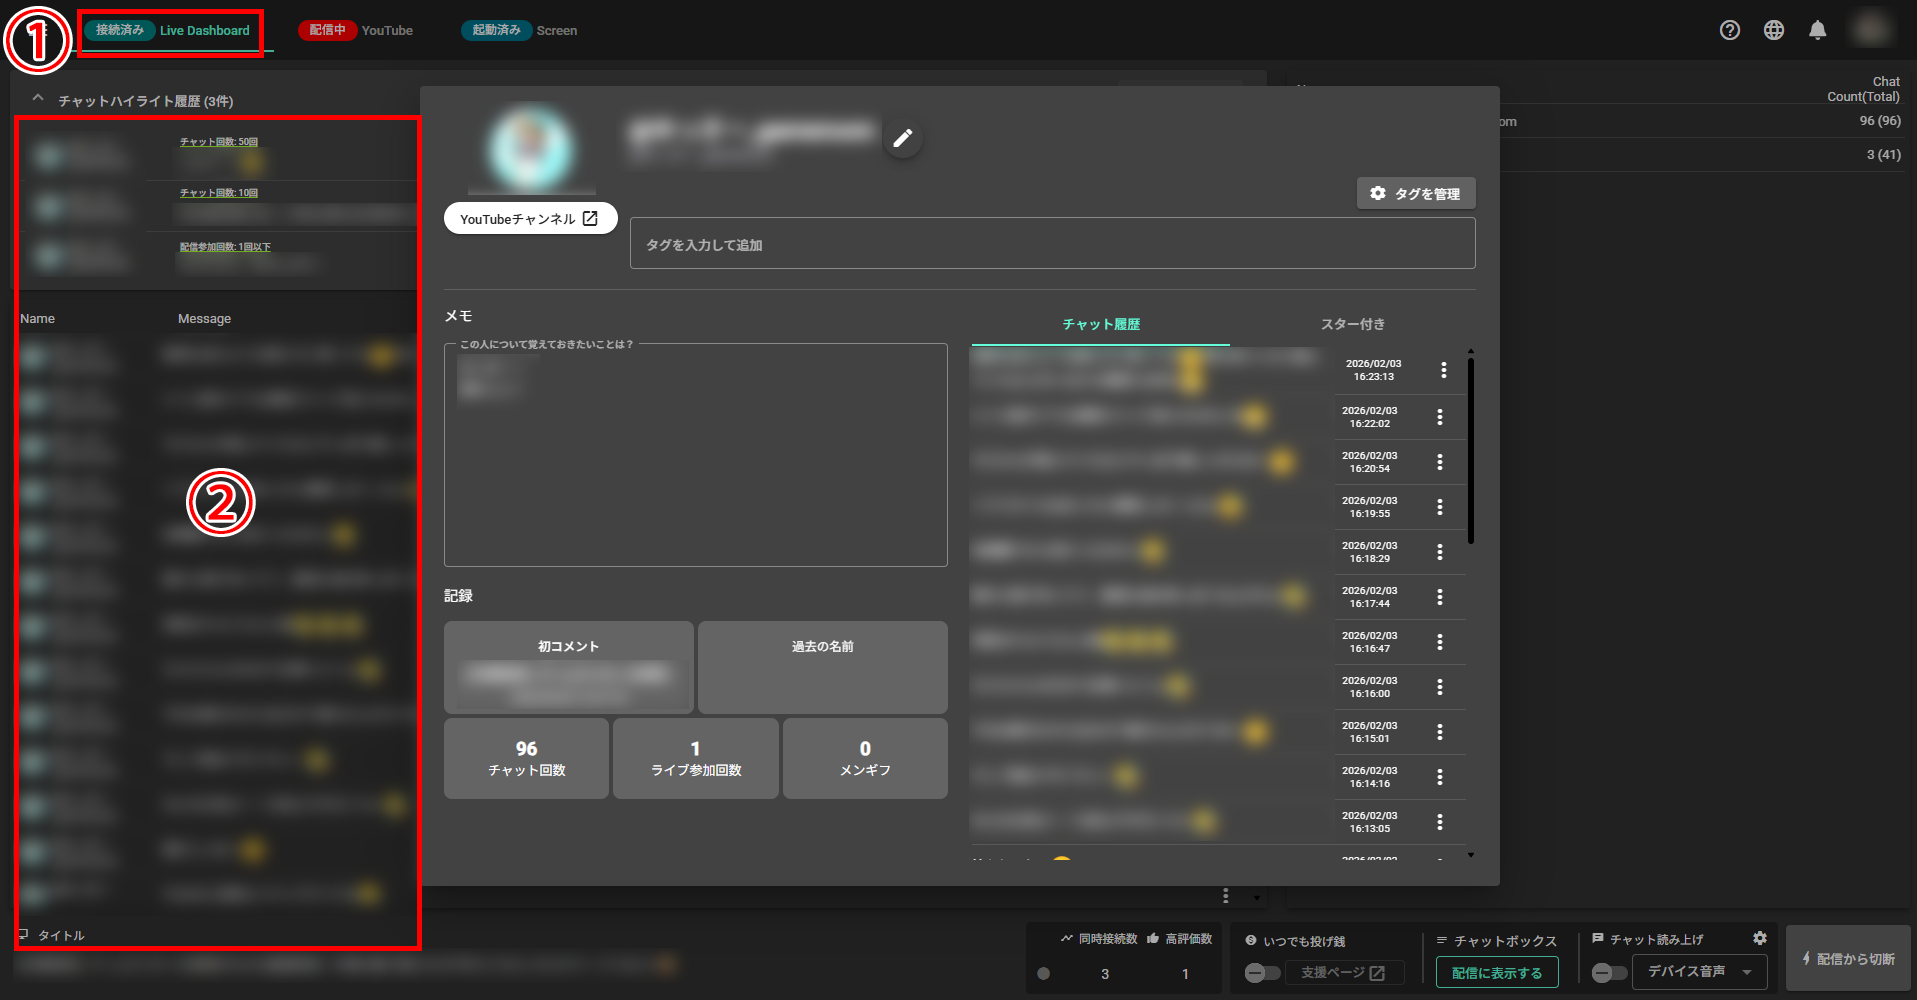Viewport: 1917px width, 1000px height.
Task: Click the kebab menu on the 16:13:05 row
Action: pos(1440,822)
